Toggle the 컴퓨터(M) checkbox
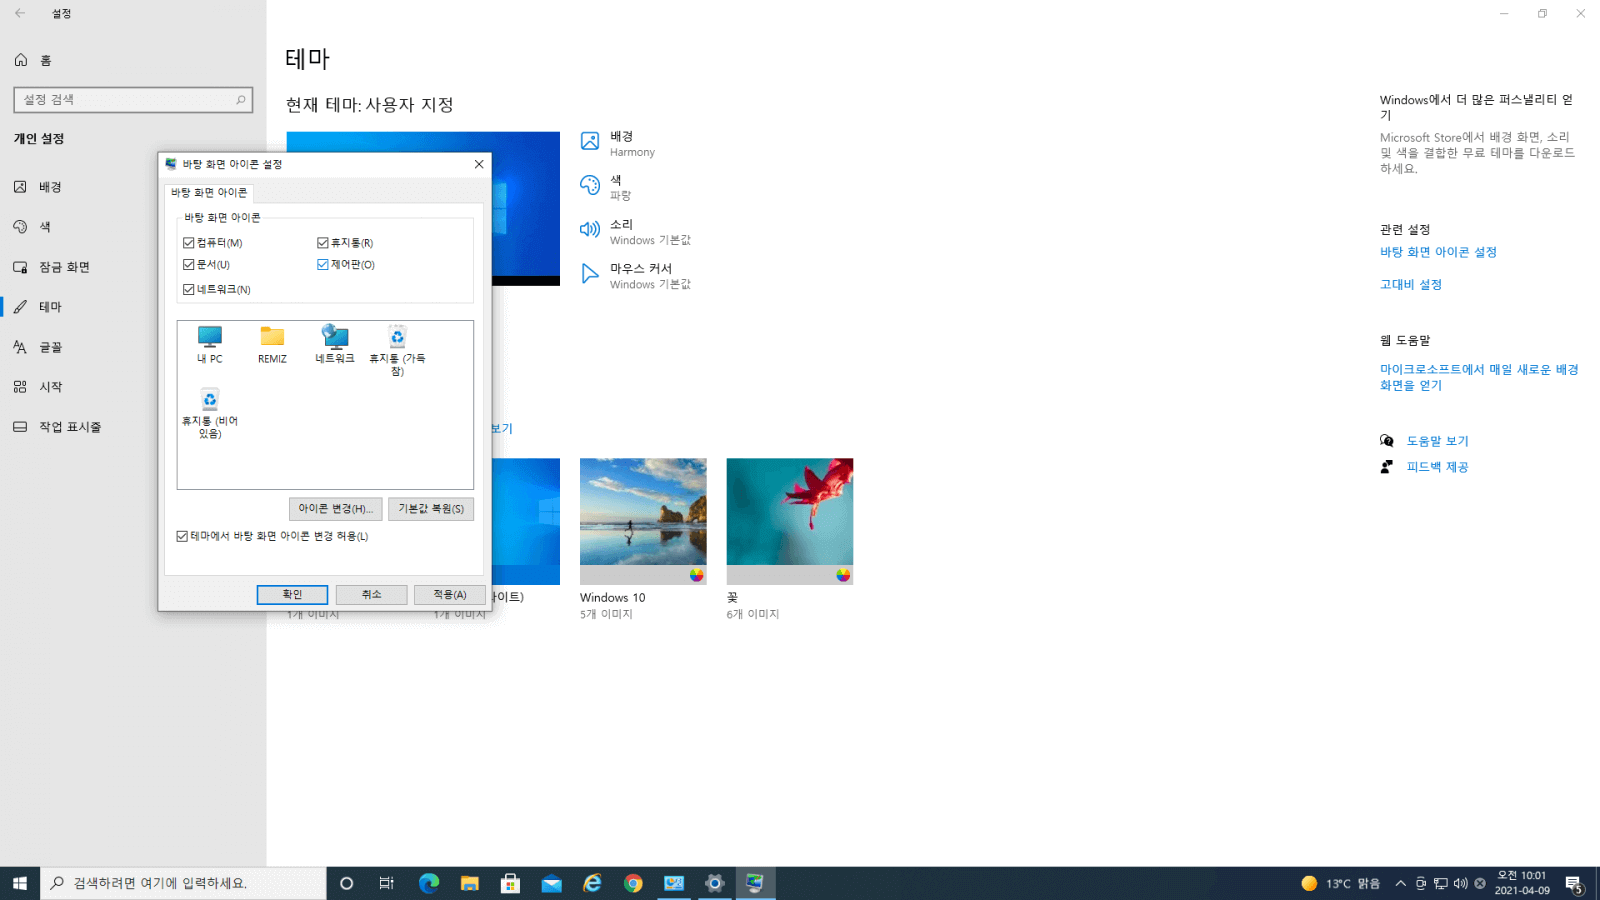Viewport: 1600px width, 900px height. (189, 243)
